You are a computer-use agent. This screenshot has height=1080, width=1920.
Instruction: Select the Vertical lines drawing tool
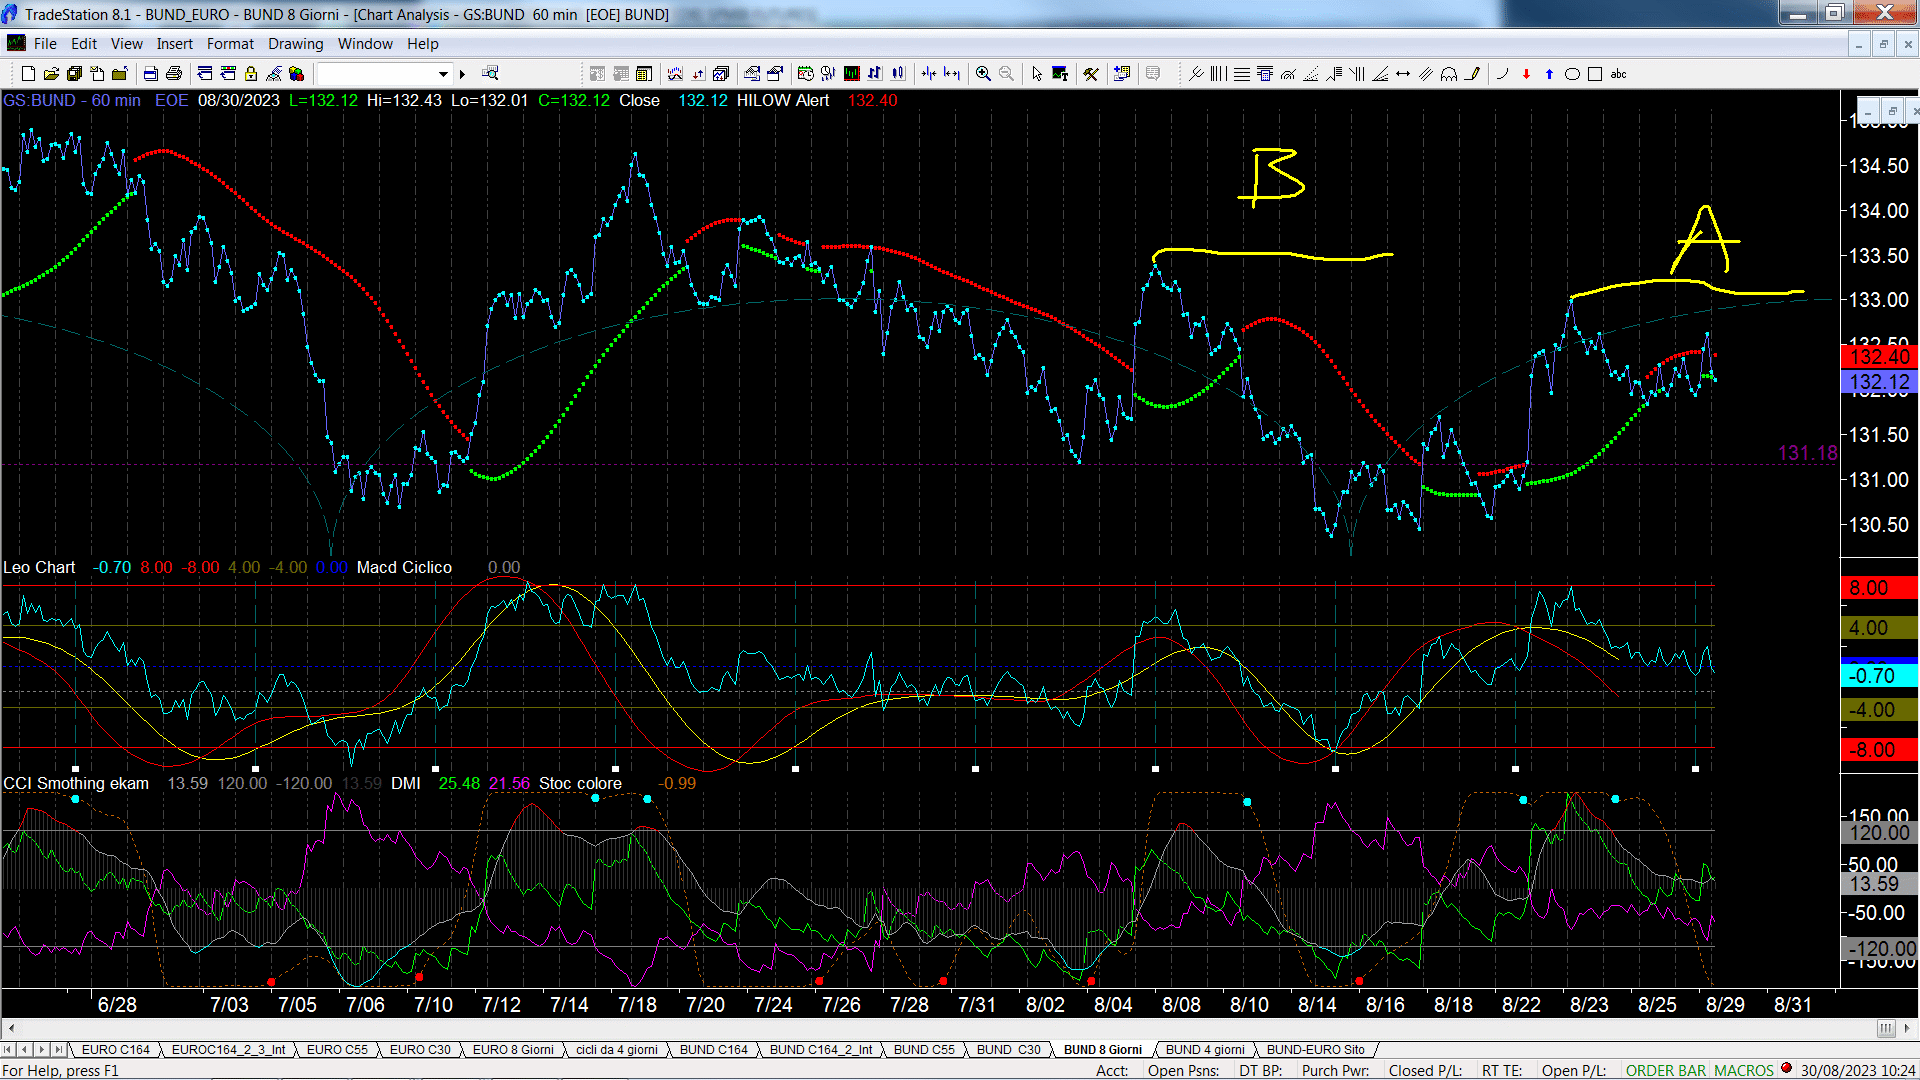tap(1218, 74)
